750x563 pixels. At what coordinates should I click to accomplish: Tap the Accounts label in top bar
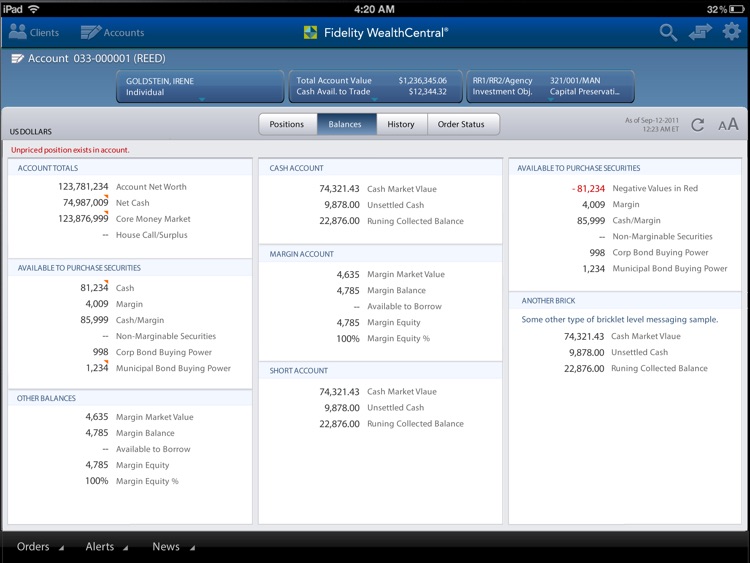(124, 33)
